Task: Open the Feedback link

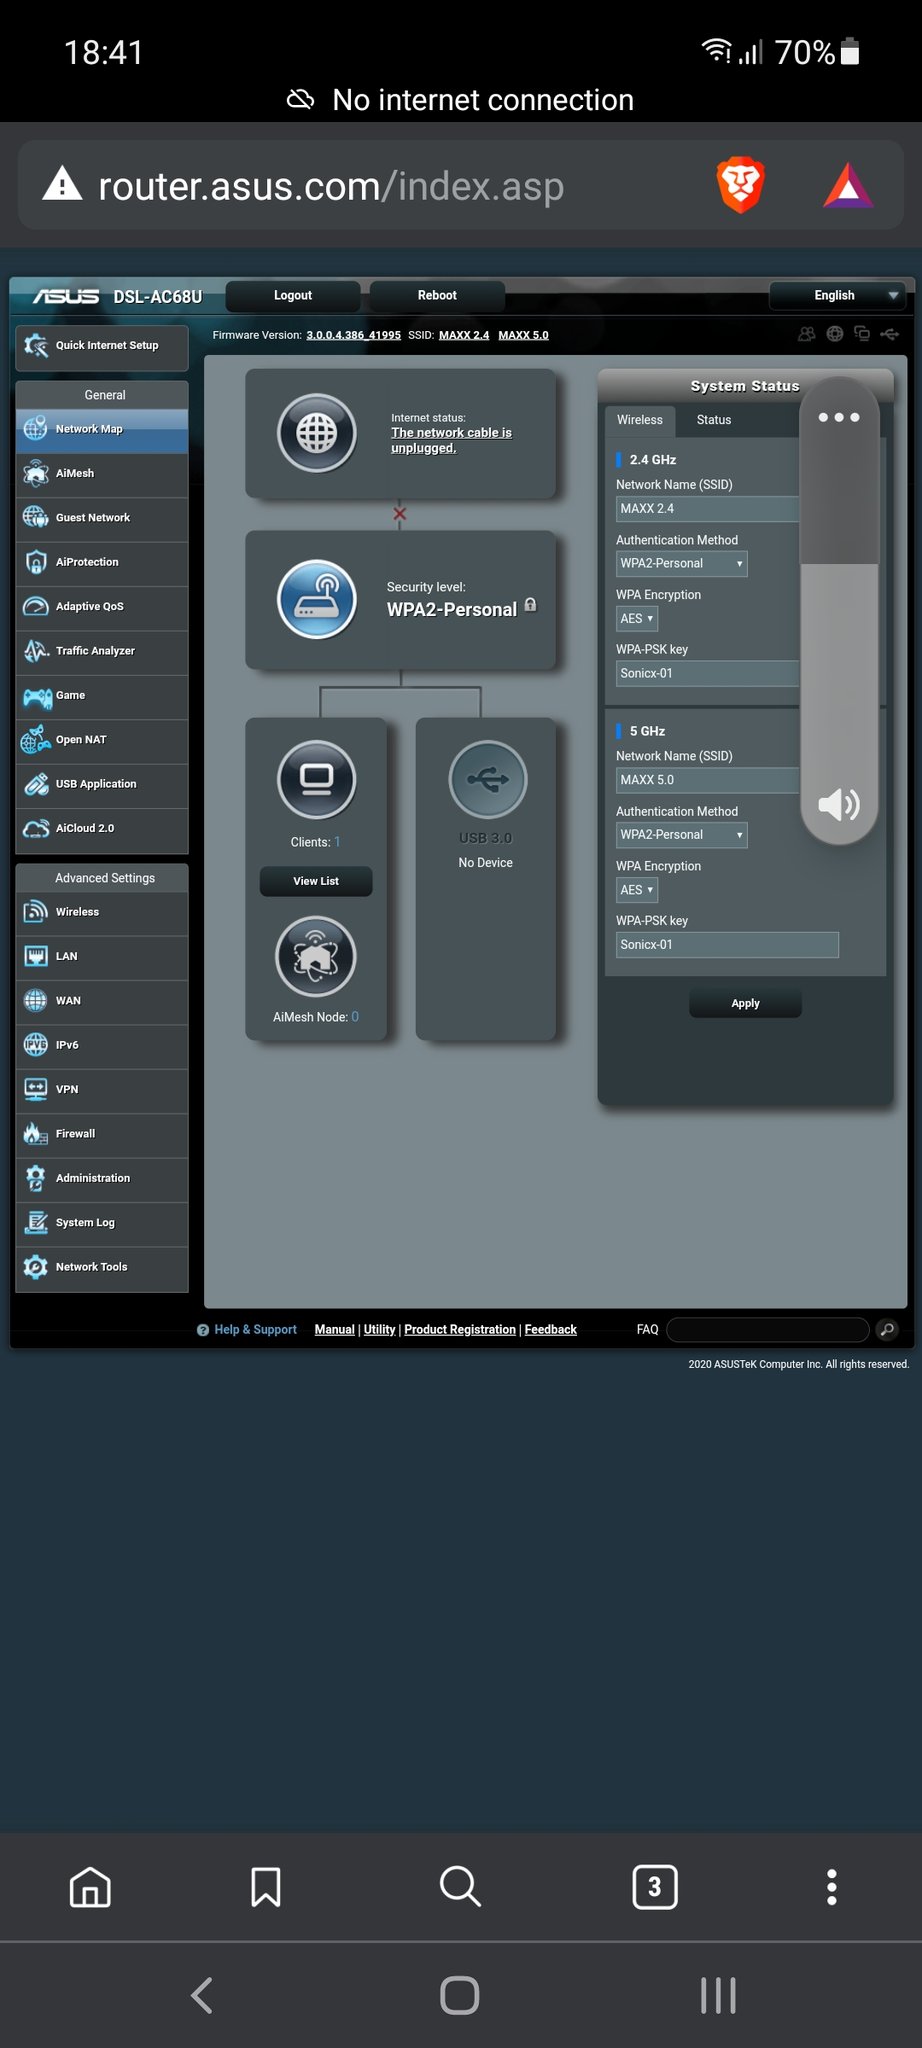Action: [x=551, y=1329]
